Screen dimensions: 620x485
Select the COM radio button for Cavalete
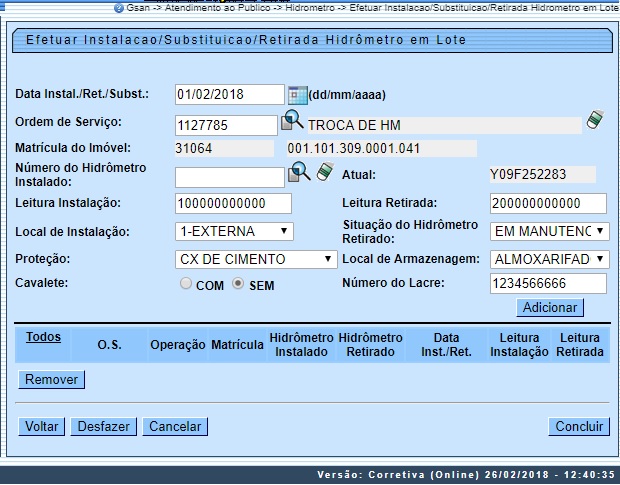click(x=185, y=284)
